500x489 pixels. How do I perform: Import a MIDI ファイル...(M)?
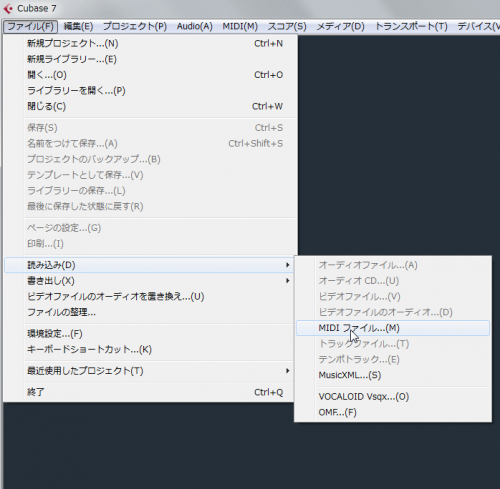[x=393, y=328]
